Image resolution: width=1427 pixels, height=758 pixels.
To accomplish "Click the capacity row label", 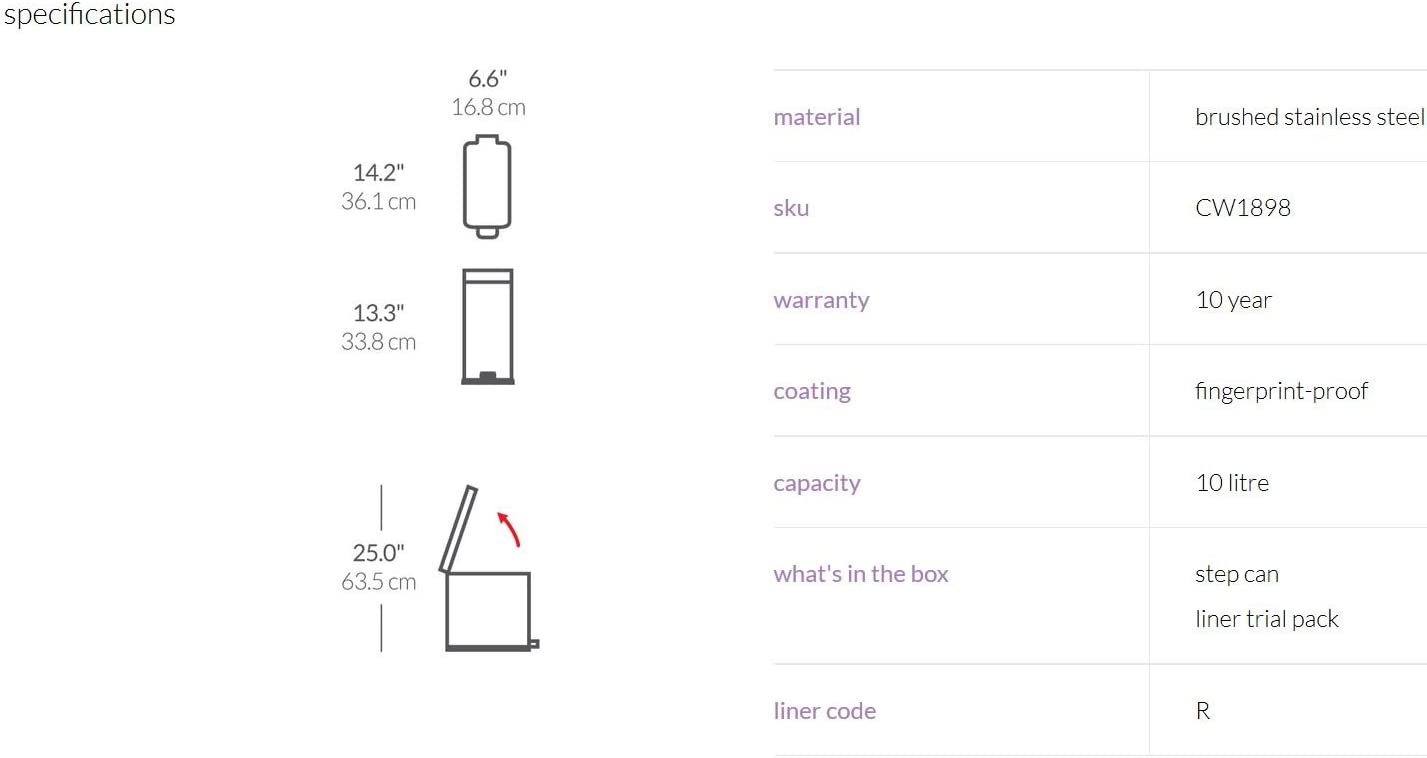I will (817, 483).
